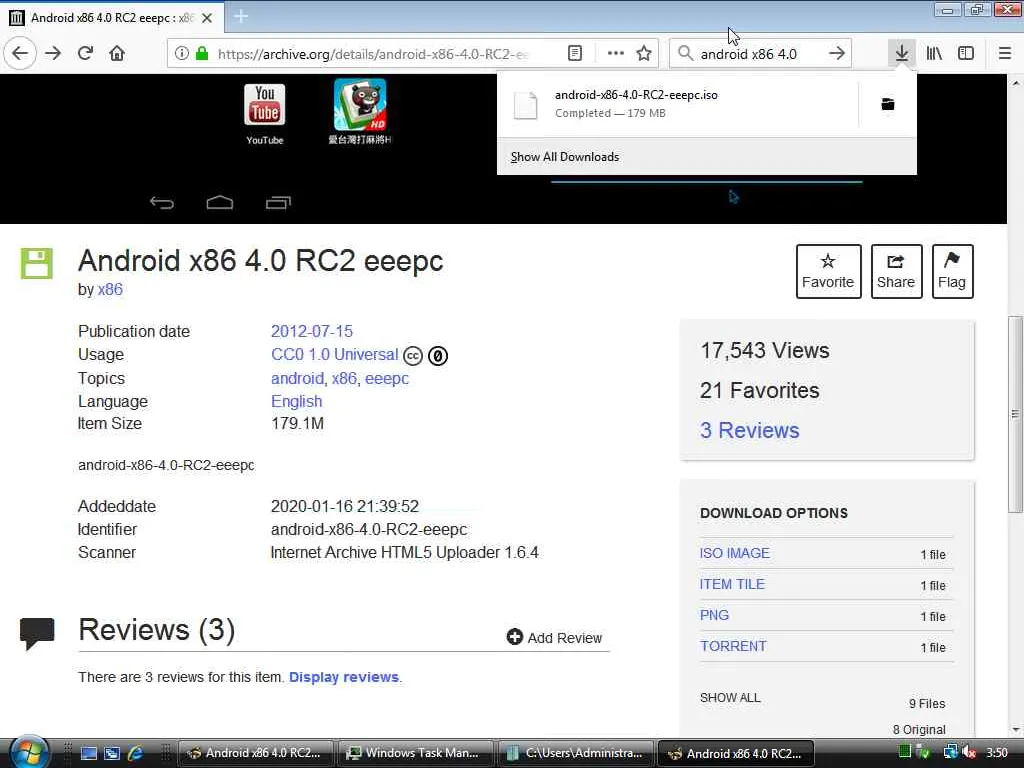
Task: Open PNG download option
Action: 714,615
